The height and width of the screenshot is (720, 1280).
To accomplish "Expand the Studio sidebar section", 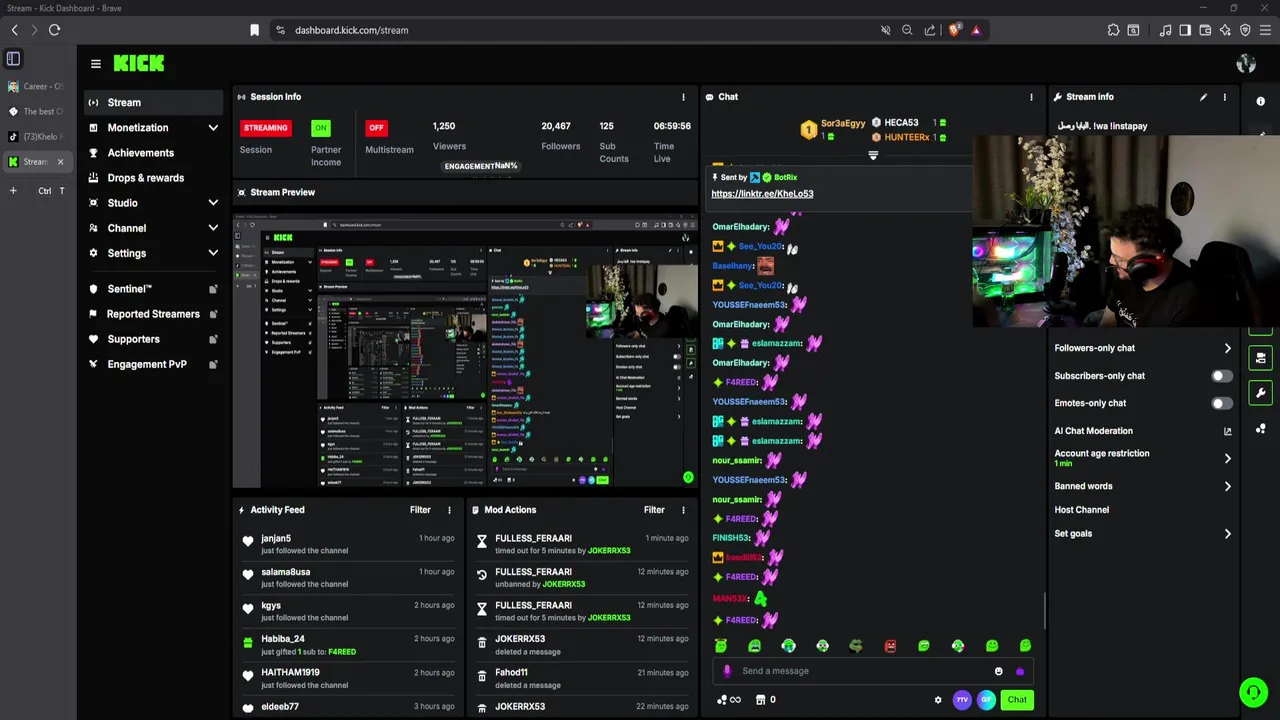I will pyautogui.click(x=212, y=203).
